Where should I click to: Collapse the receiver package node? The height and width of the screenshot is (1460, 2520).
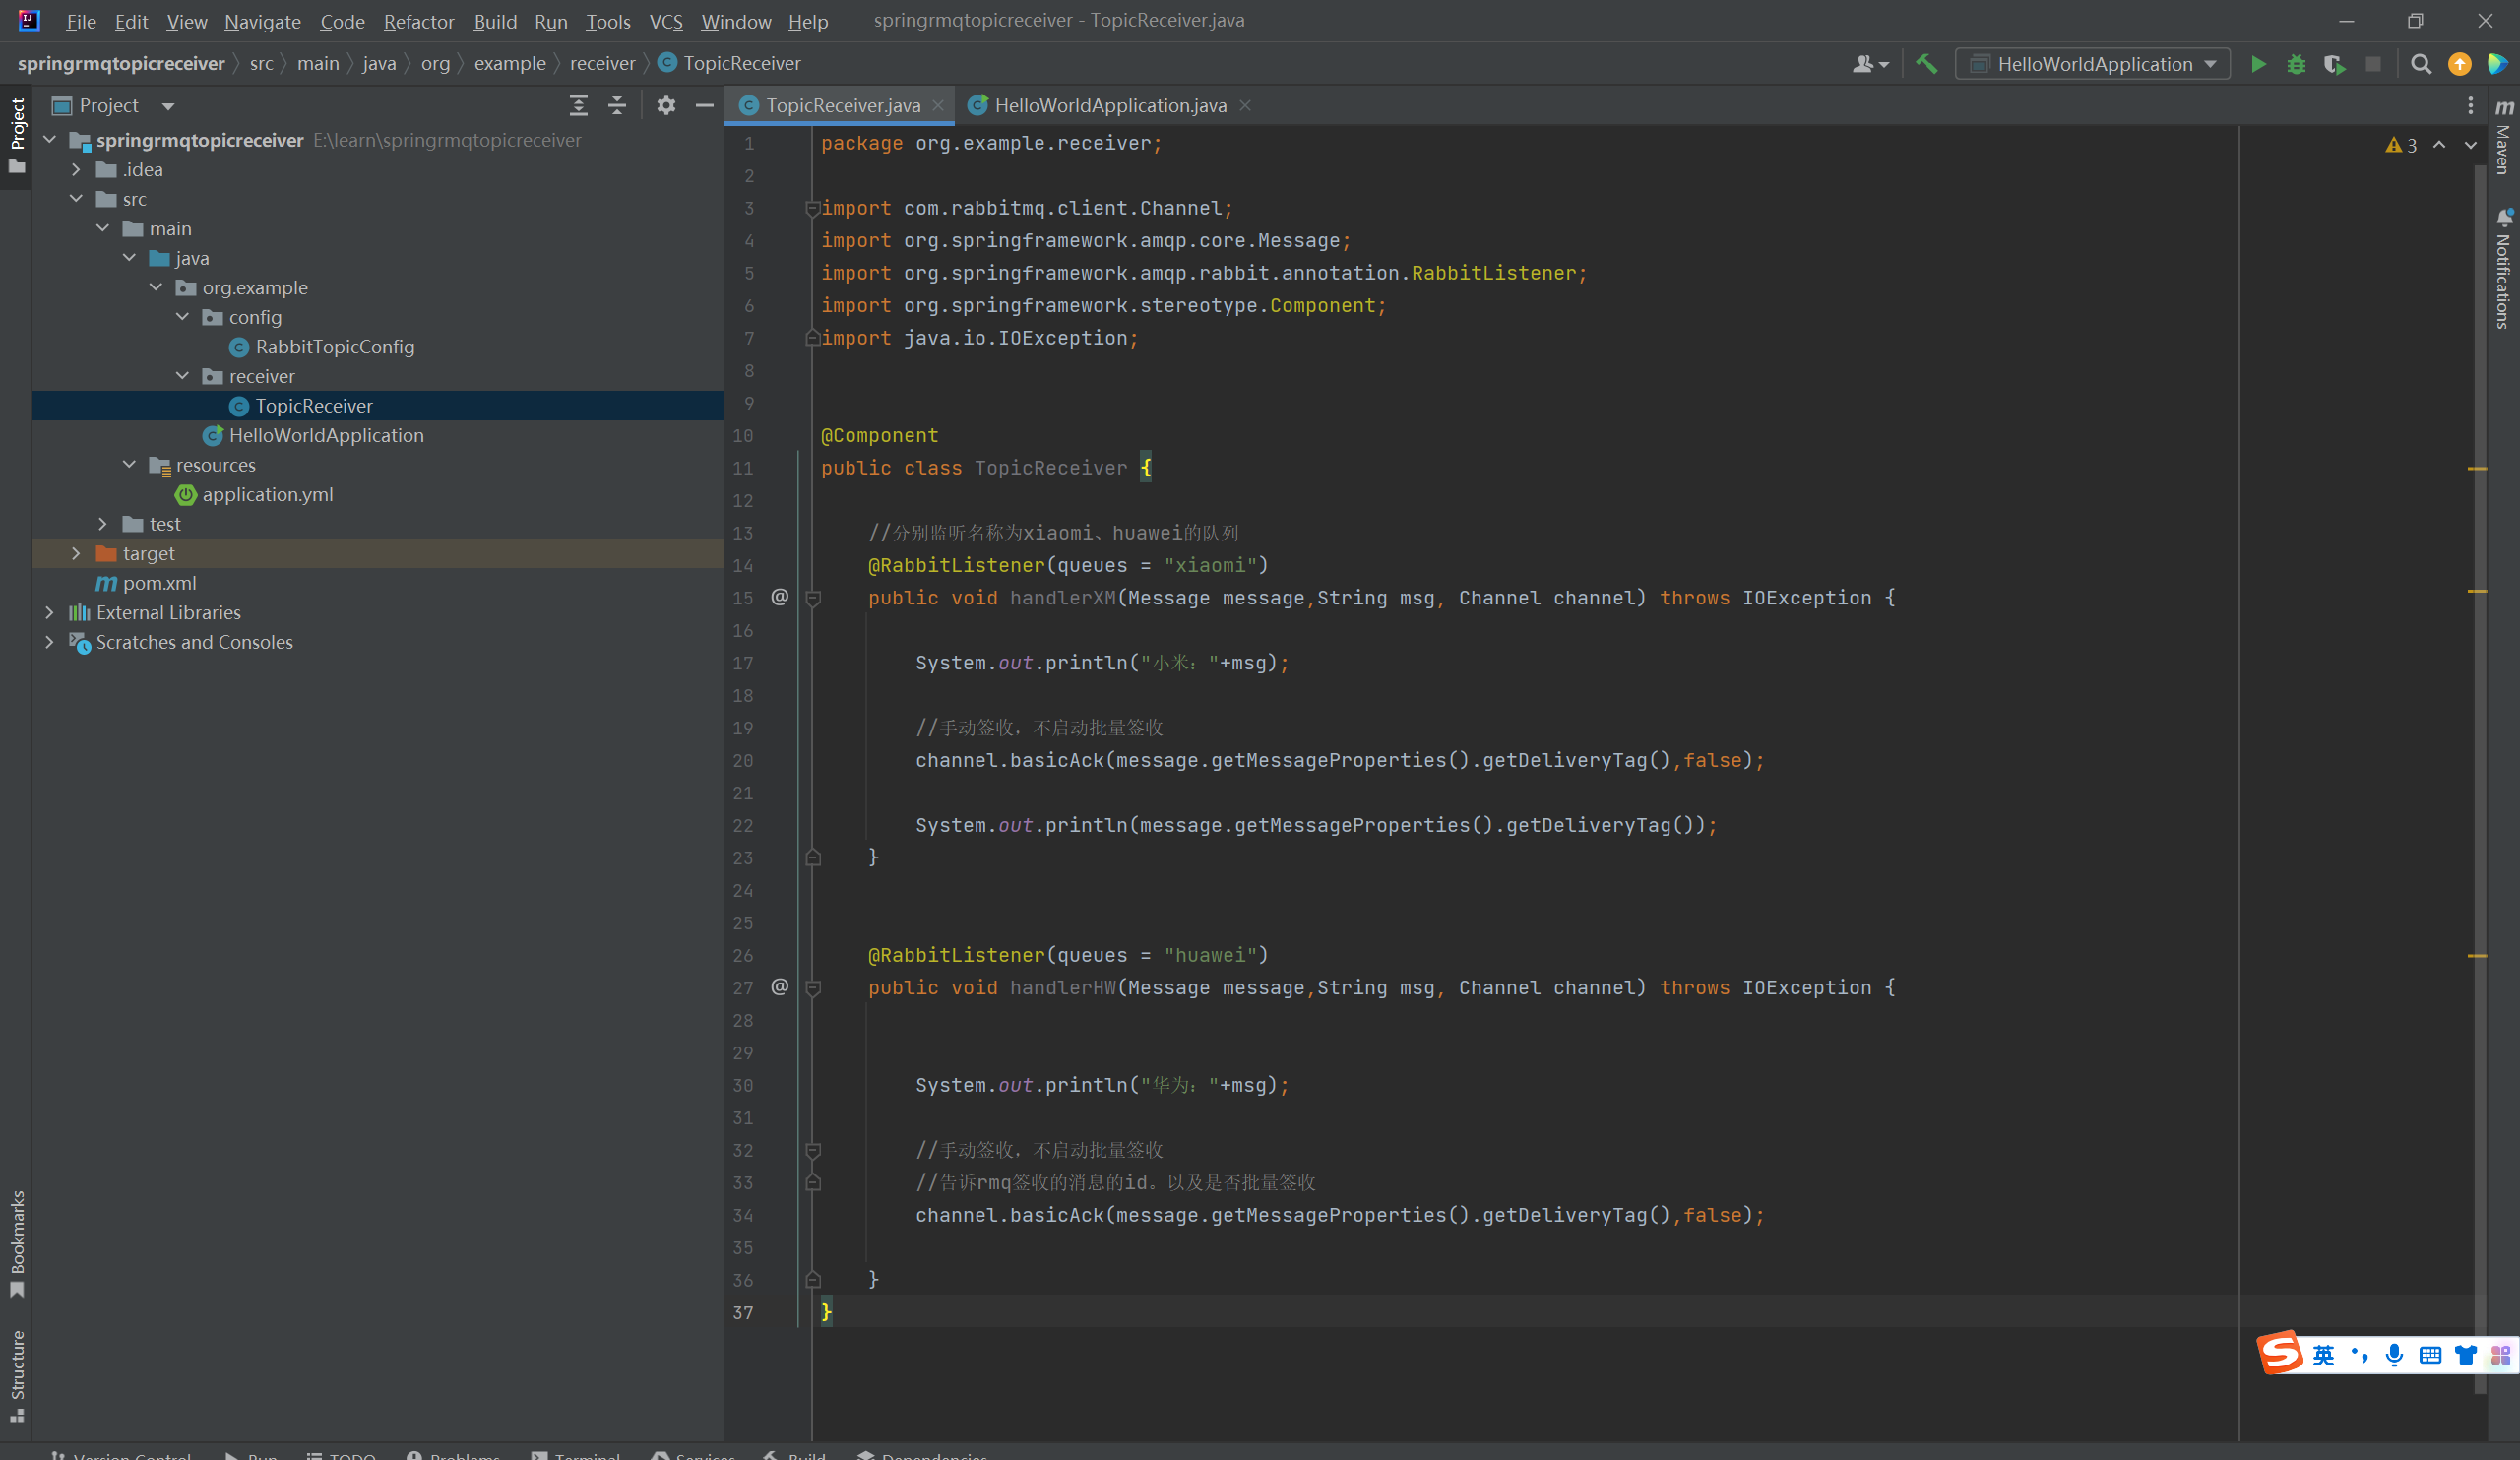coord(182,376)
